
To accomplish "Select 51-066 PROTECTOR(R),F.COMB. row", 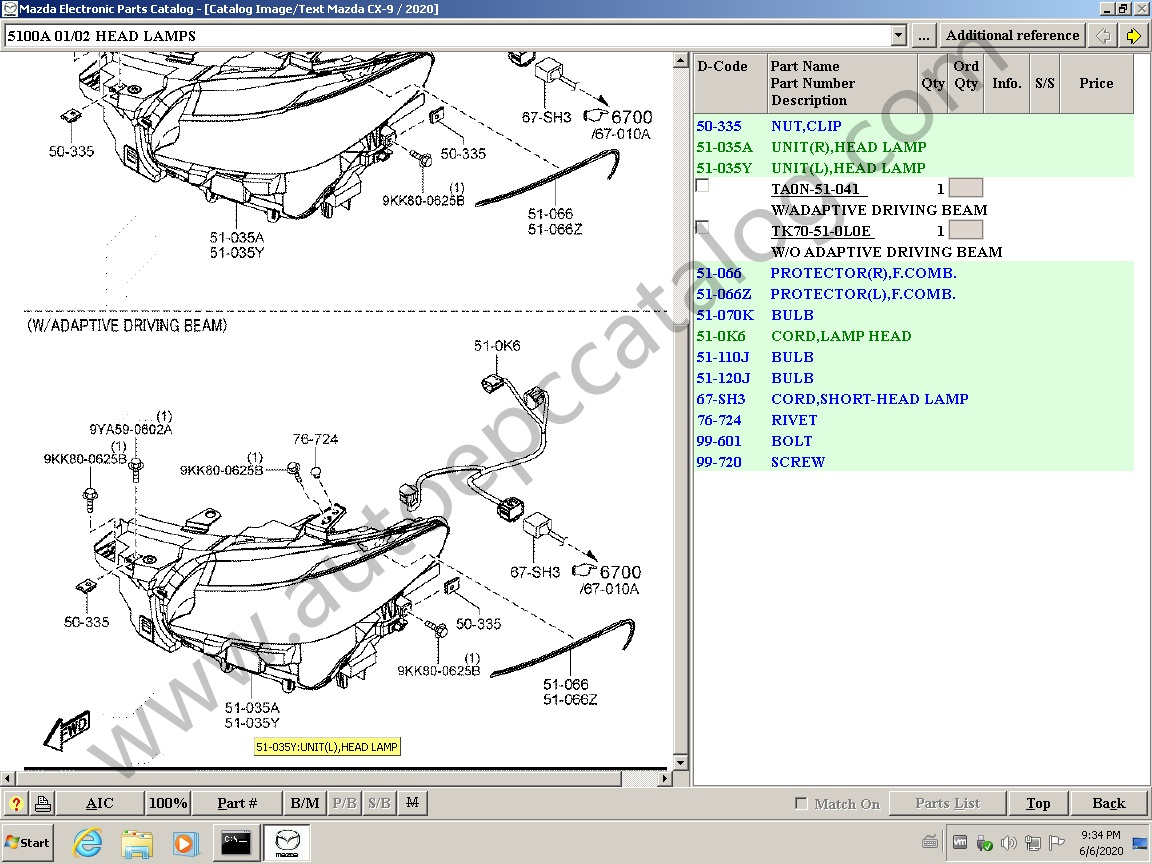I will click(913, 273).
